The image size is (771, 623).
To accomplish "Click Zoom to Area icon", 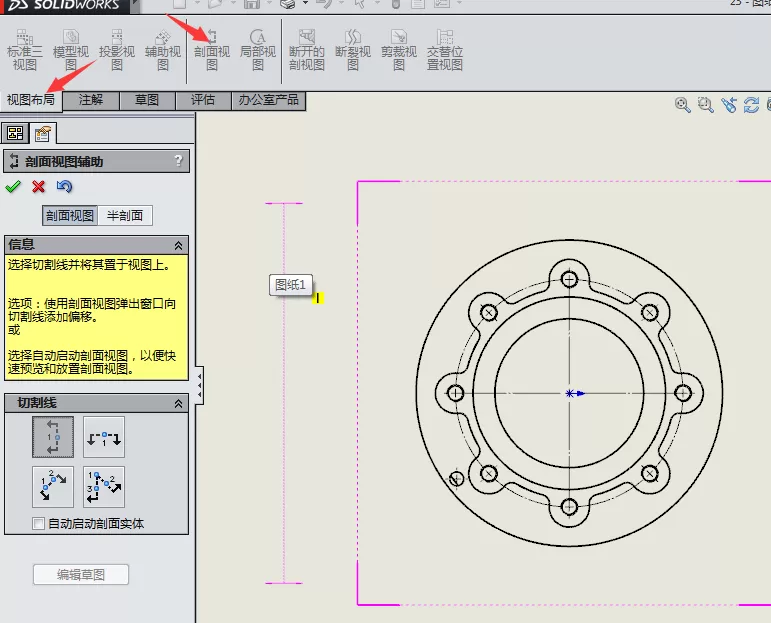I will pos(706,105).
